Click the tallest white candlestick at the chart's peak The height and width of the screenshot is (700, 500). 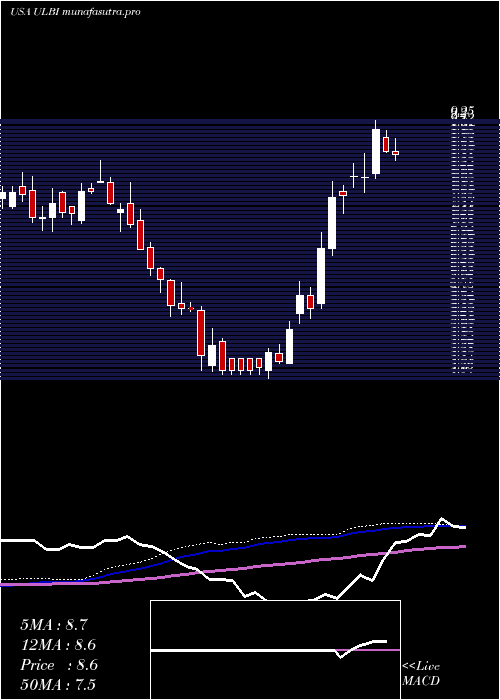point(376,150)
